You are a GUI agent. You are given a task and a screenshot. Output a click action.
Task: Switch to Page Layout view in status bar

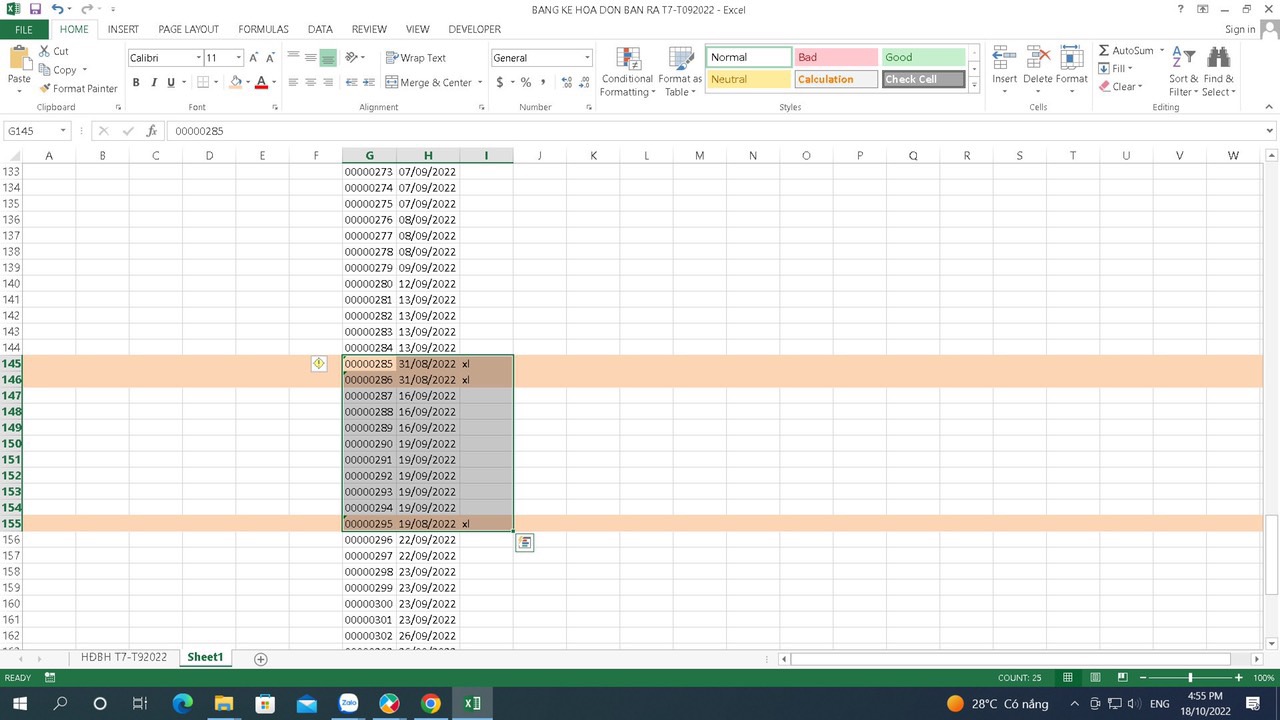point(1095,678)
